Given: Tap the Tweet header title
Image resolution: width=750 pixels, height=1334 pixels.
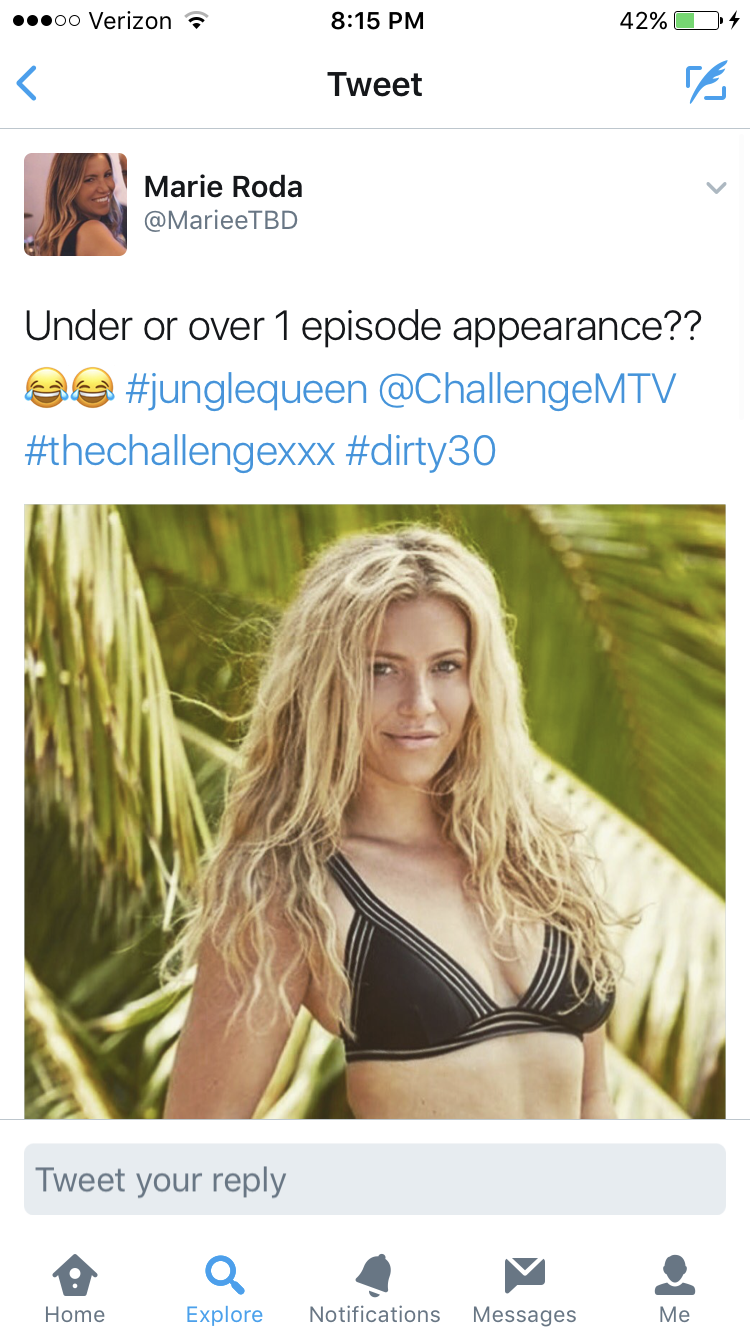Looking at the screenshot, I should pos(375,84).
